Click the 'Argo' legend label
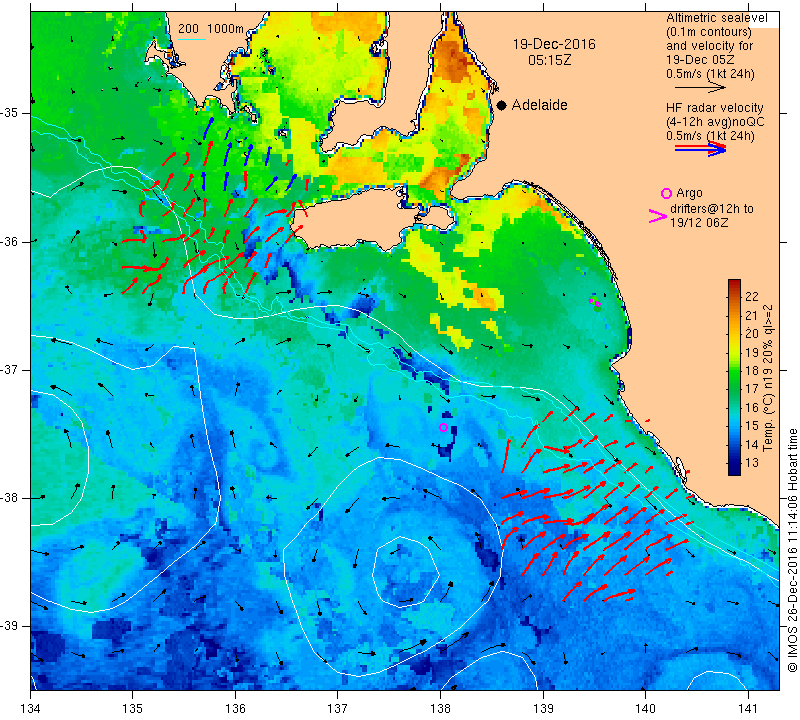Viewport: 800px width, 720px height. coord(689,193)
